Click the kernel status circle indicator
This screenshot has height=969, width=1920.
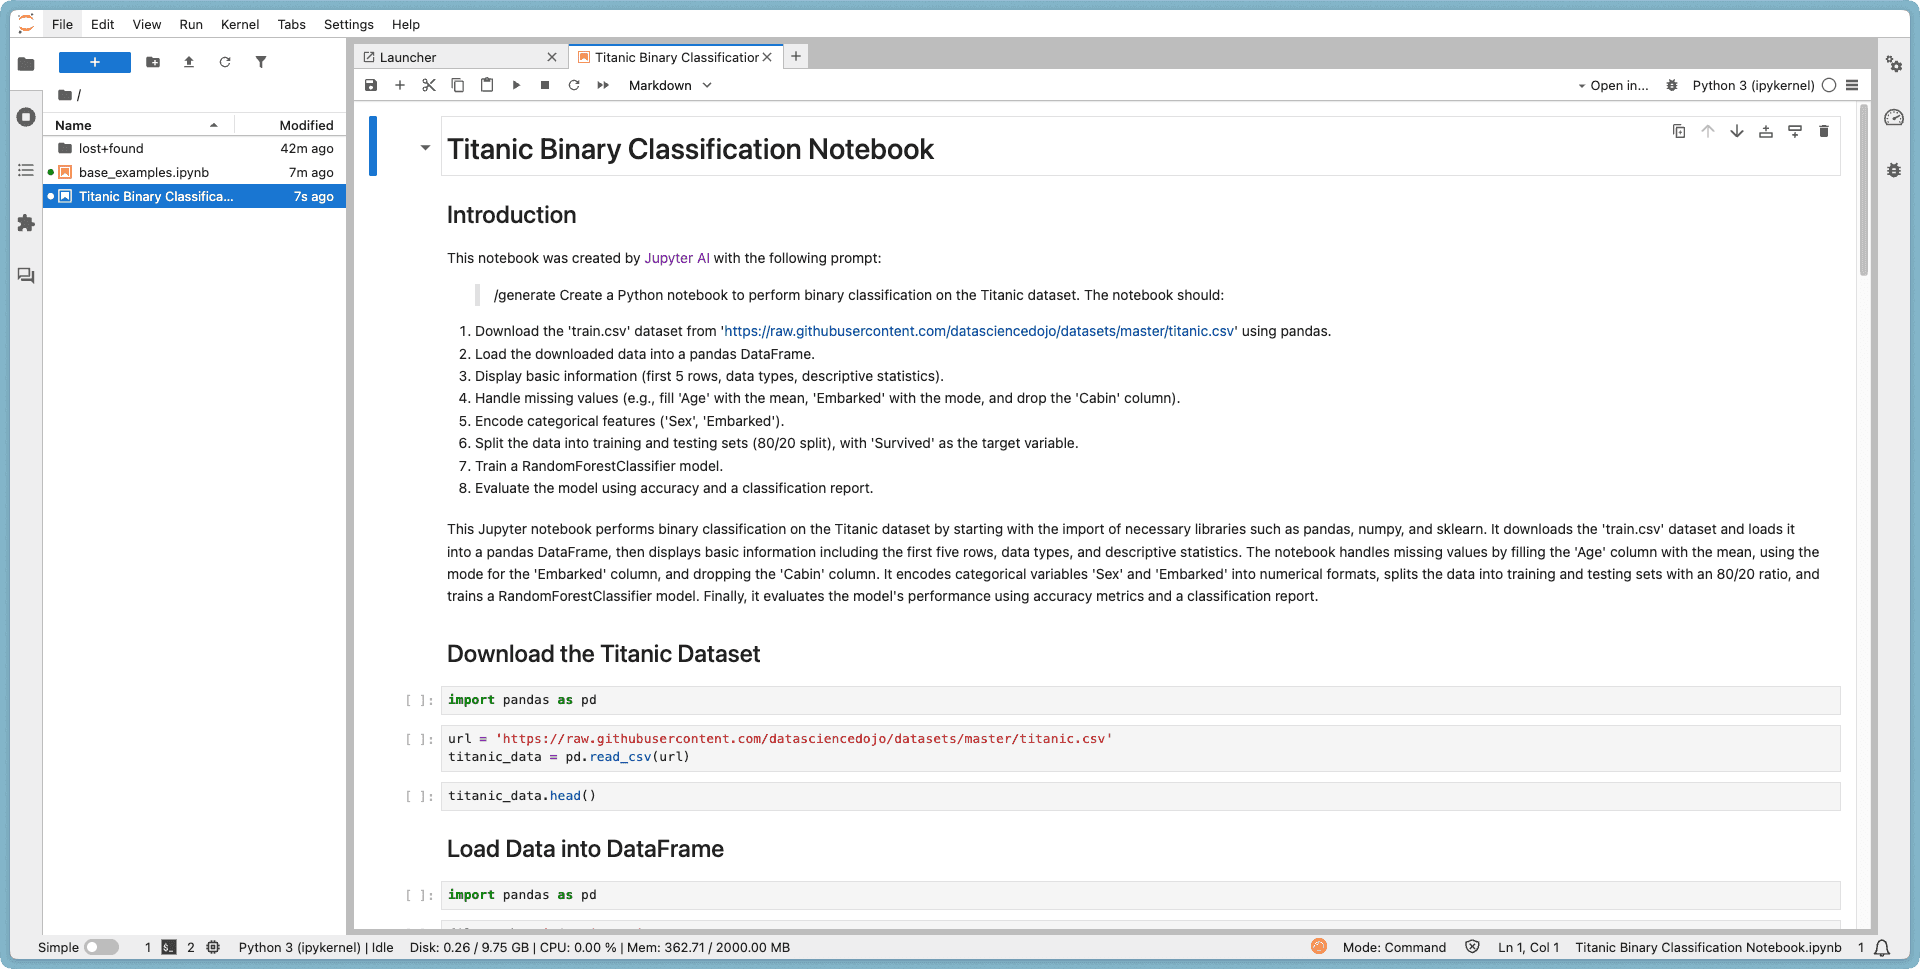tap(1829, 85)
